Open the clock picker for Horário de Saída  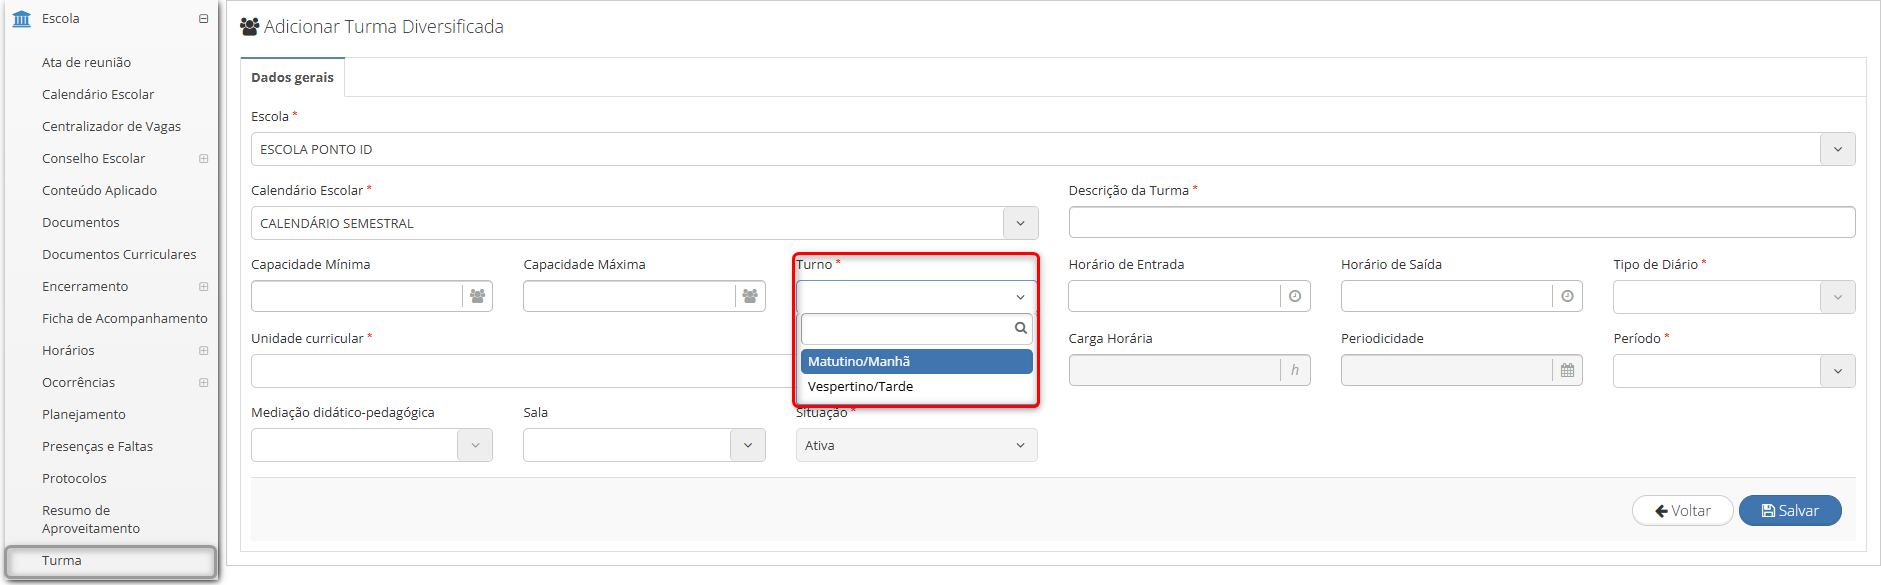(1567, 296)
